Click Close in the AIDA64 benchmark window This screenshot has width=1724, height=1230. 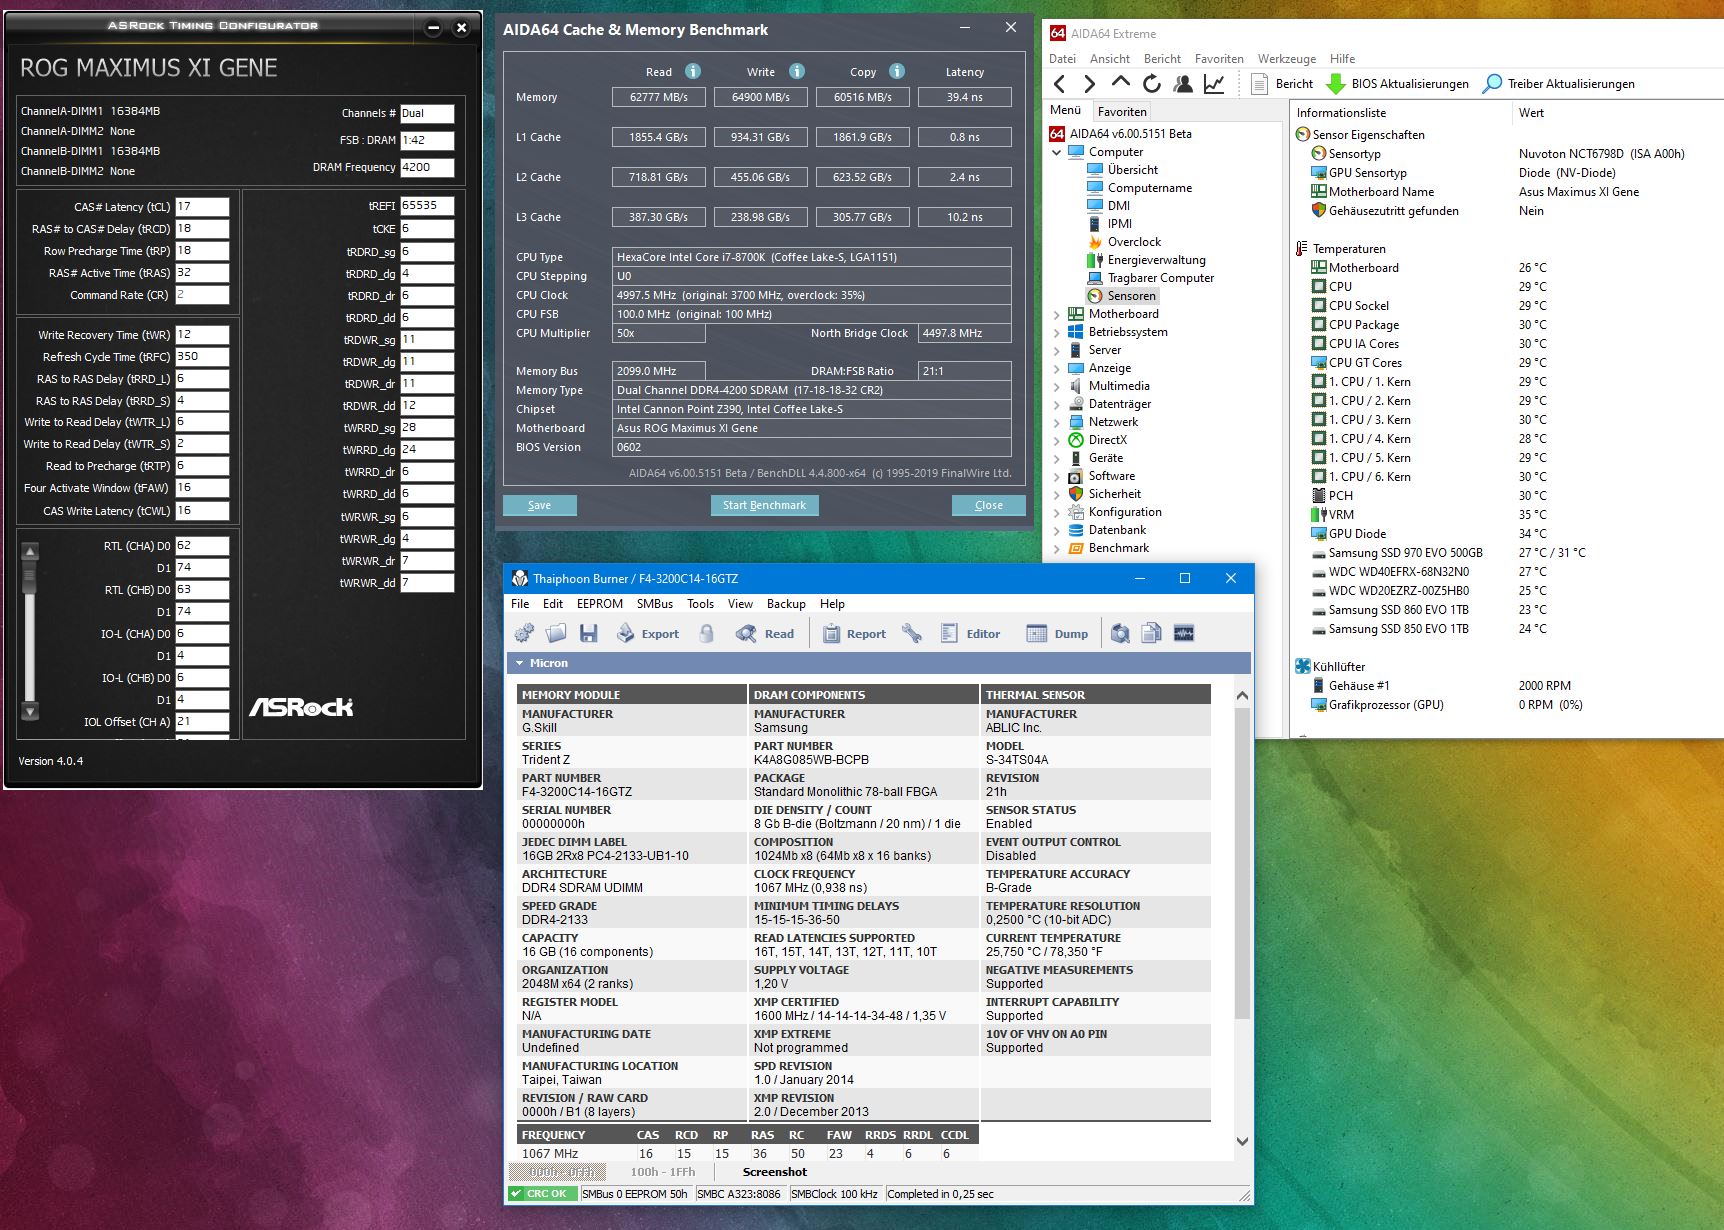click(988, 505)
